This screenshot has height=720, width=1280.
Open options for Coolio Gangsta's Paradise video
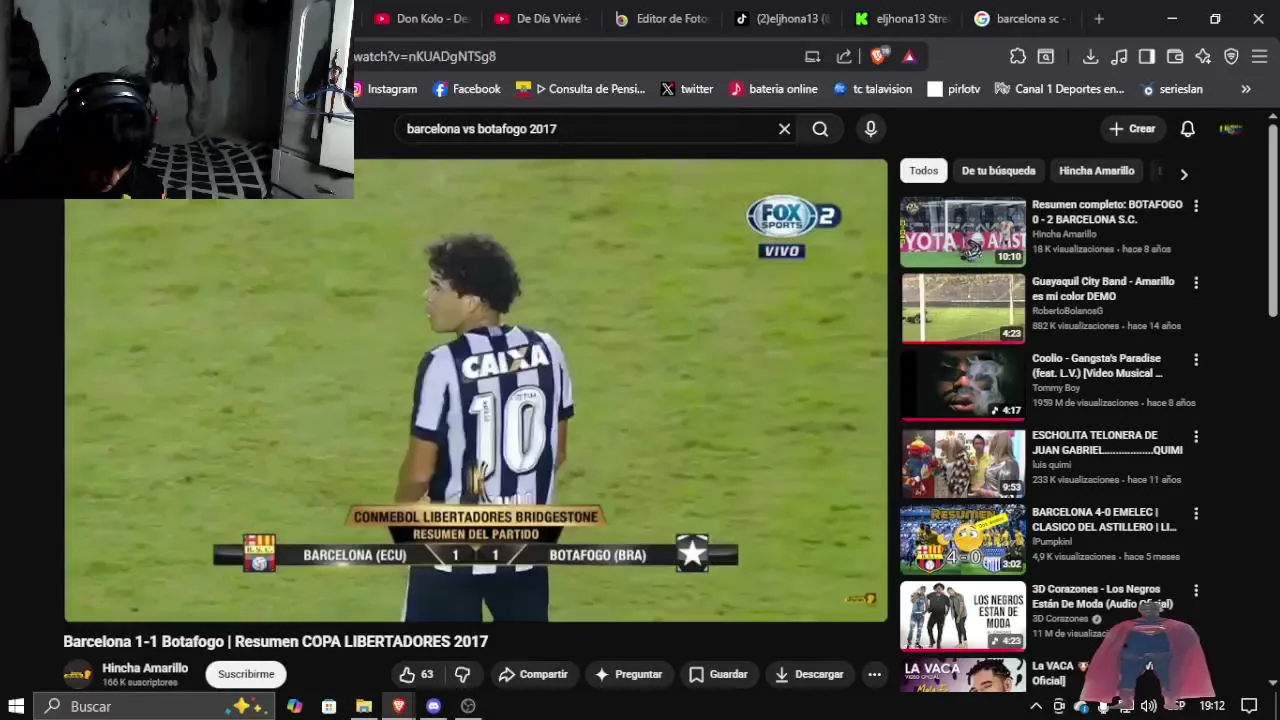[1196, 360]
